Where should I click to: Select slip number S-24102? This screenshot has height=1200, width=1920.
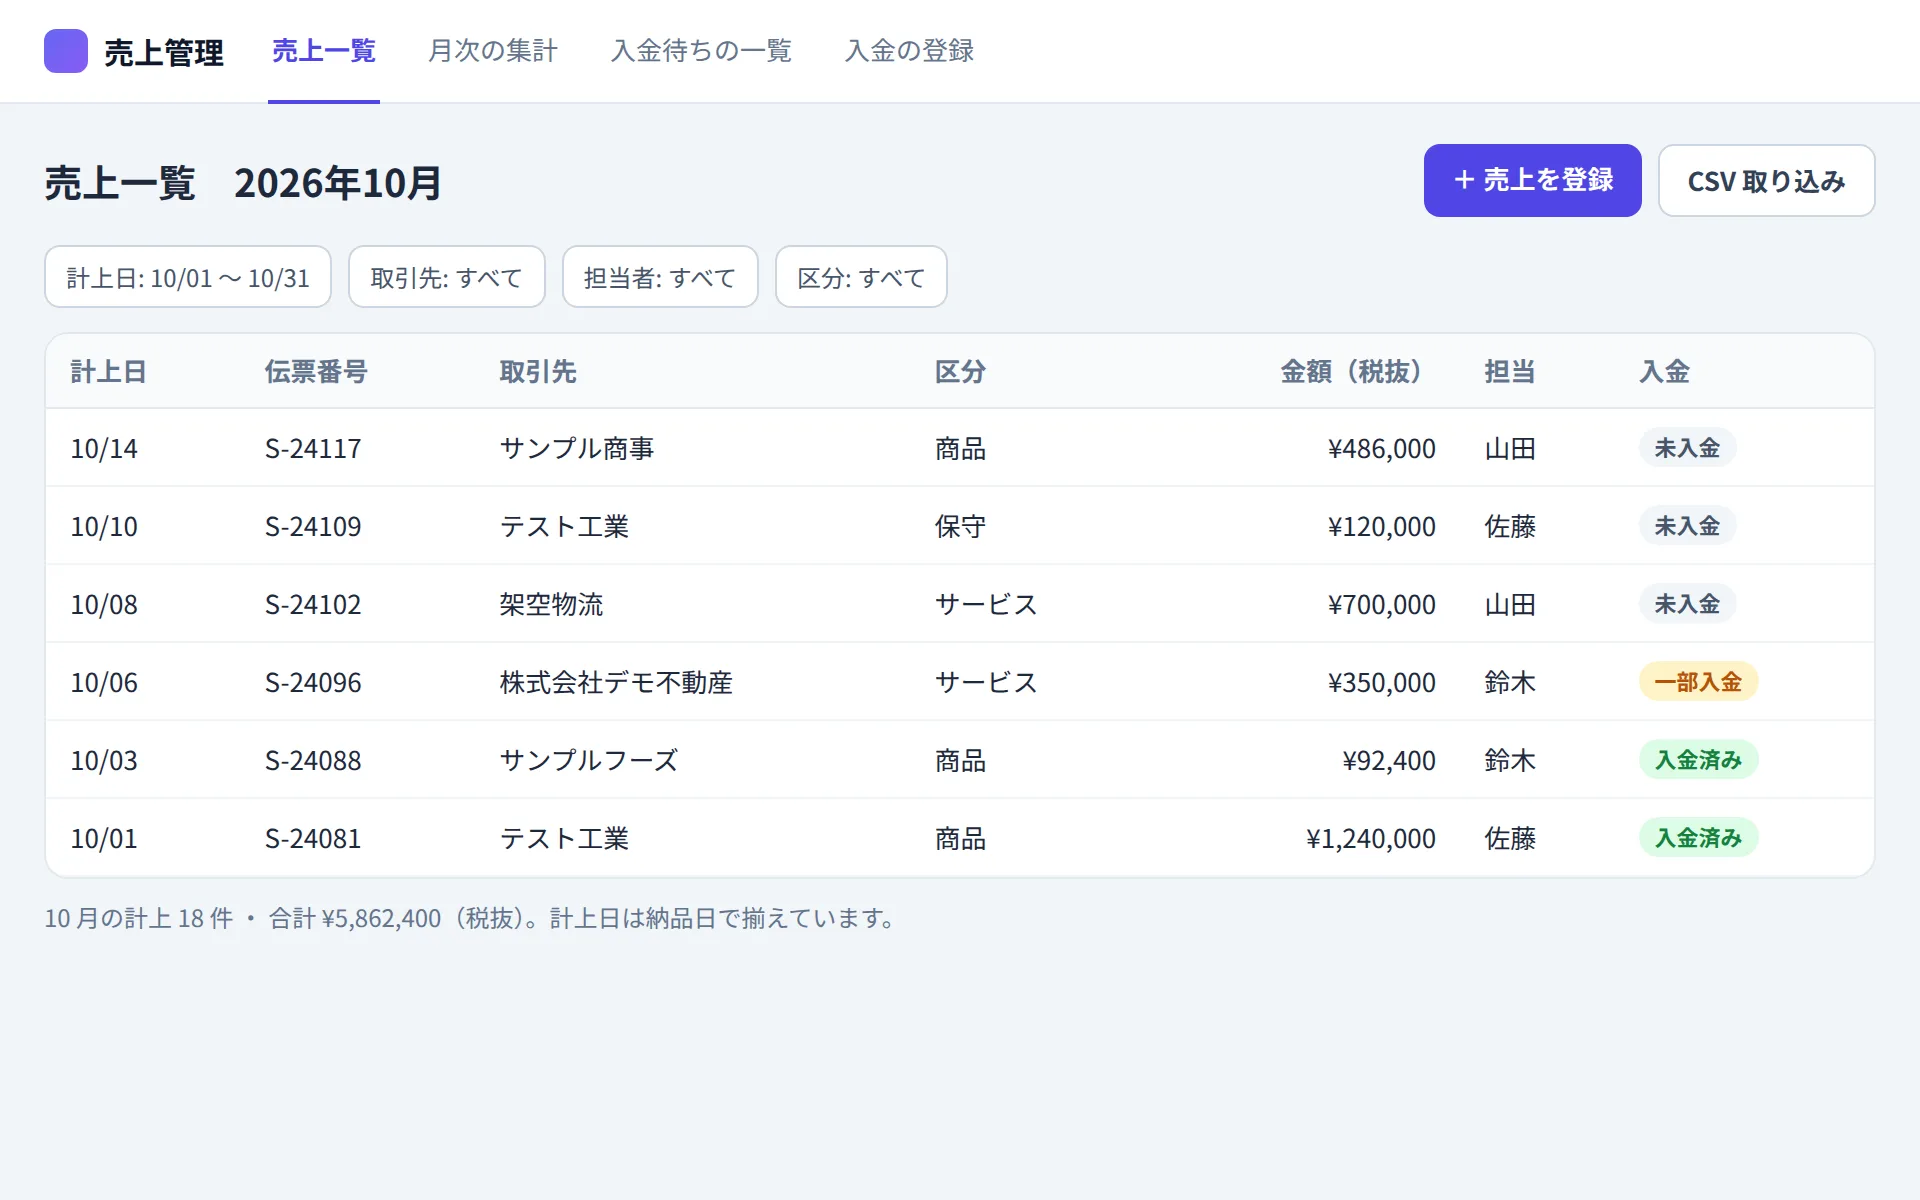click(x=313, y=604)
